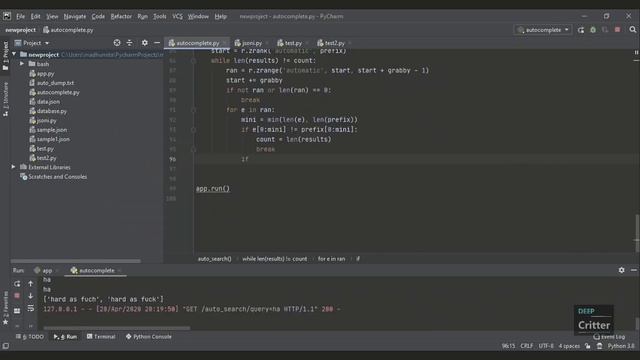Click the Down stack trace arrow

31,296
